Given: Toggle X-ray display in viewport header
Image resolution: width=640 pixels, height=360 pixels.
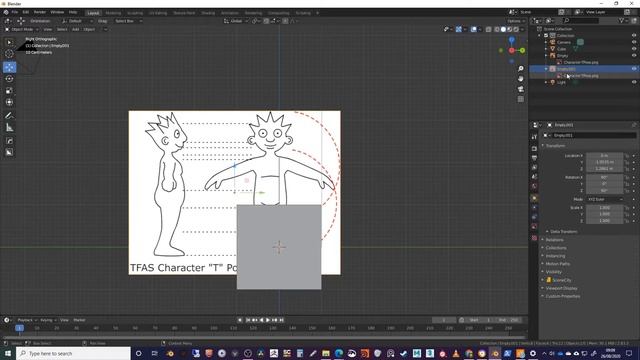Looking at the screenshot, I should [489, 29].
